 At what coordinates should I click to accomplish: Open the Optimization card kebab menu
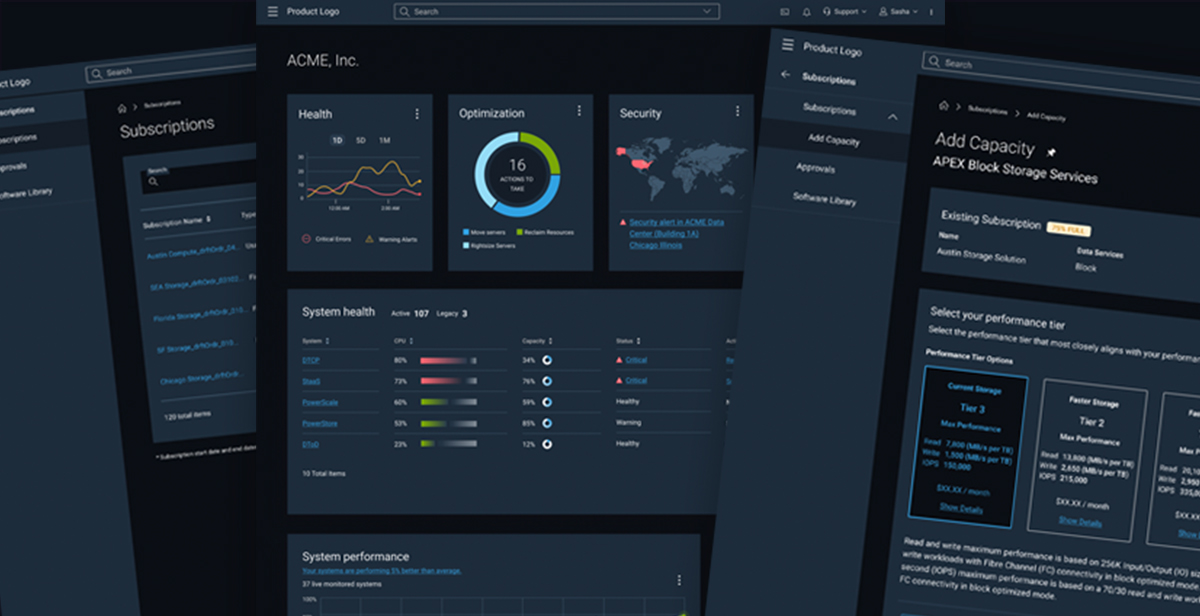pos(578,111)
